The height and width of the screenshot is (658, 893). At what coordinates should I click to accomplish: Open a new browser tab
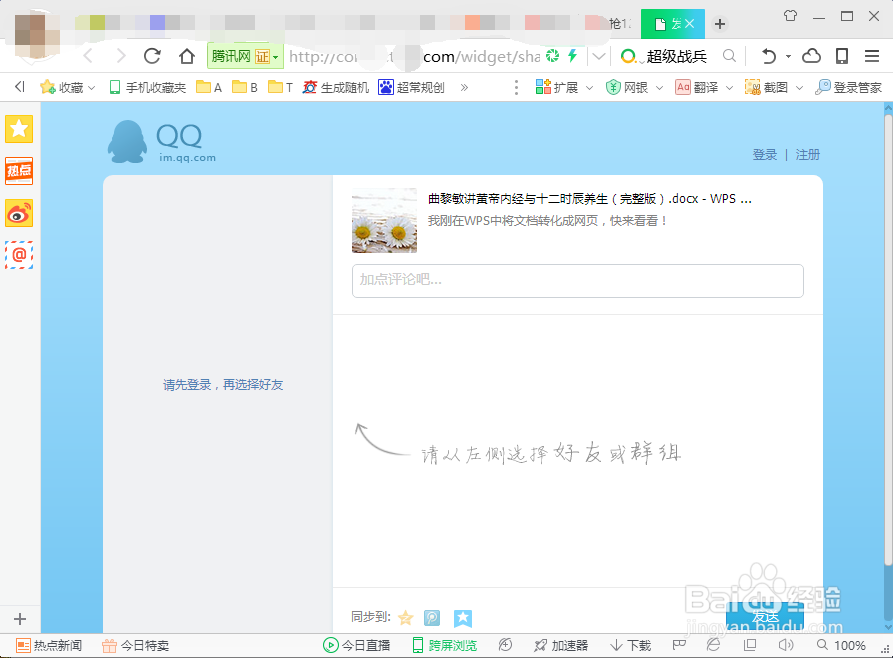click(720, 24)
